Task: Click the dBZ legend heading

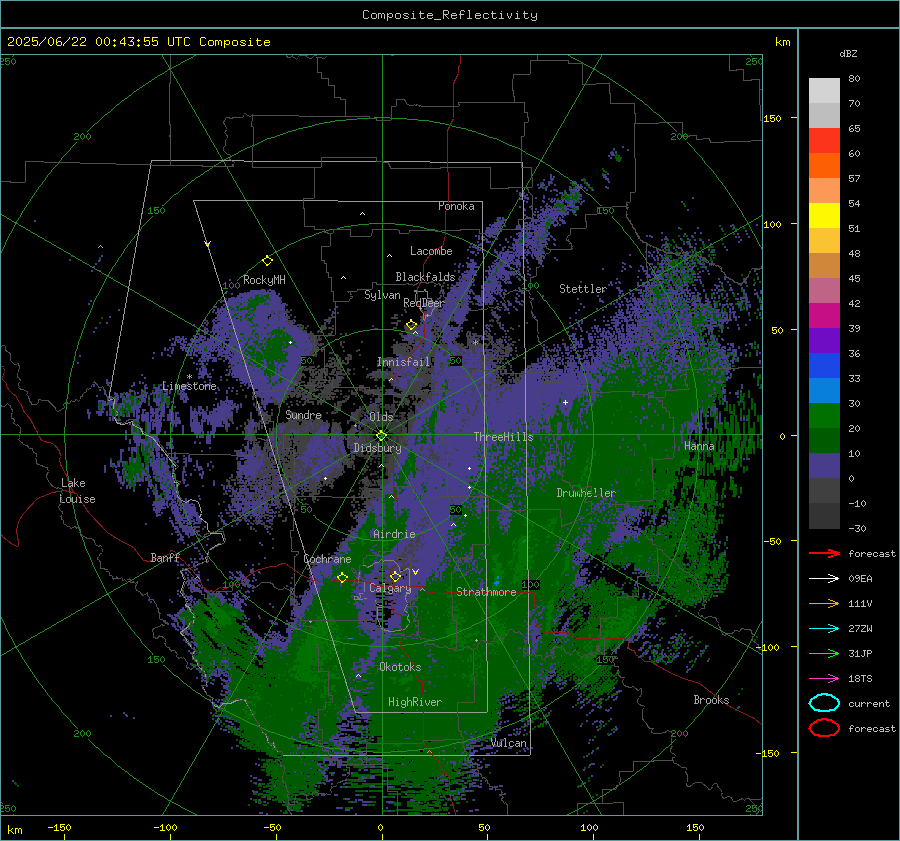Action: [x=848, y=53]
